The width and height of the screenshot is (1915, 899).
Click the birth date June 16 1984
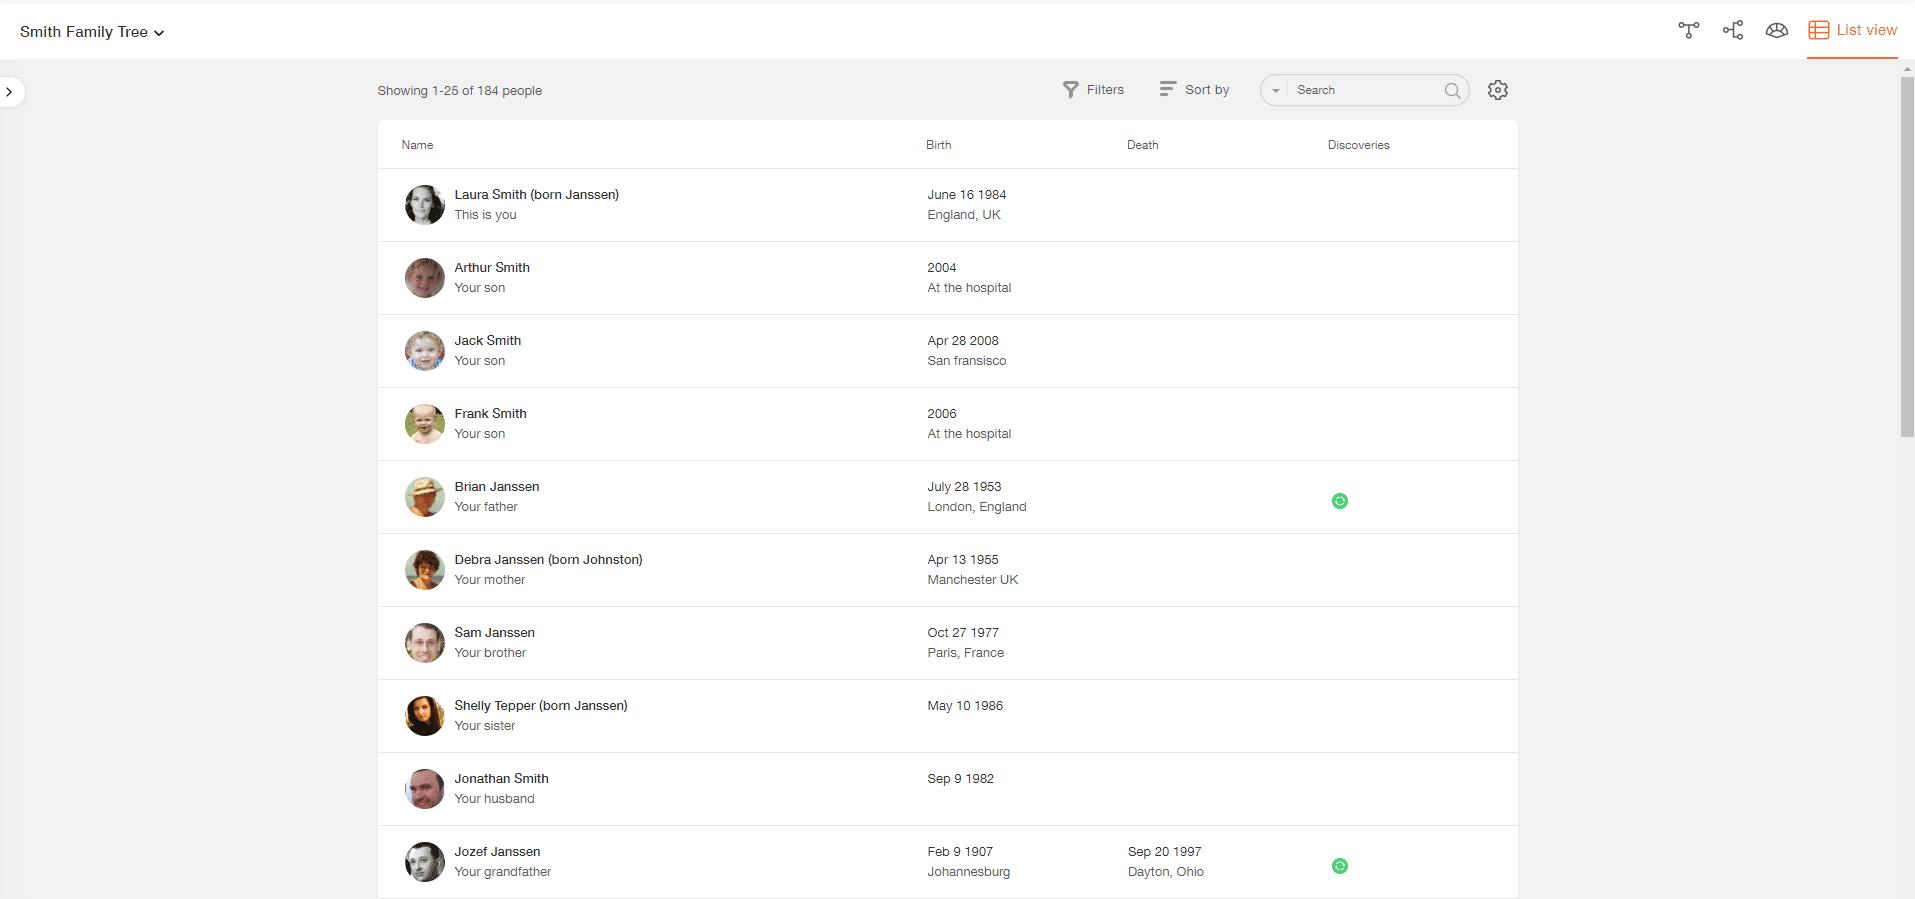tap(966, 195)
